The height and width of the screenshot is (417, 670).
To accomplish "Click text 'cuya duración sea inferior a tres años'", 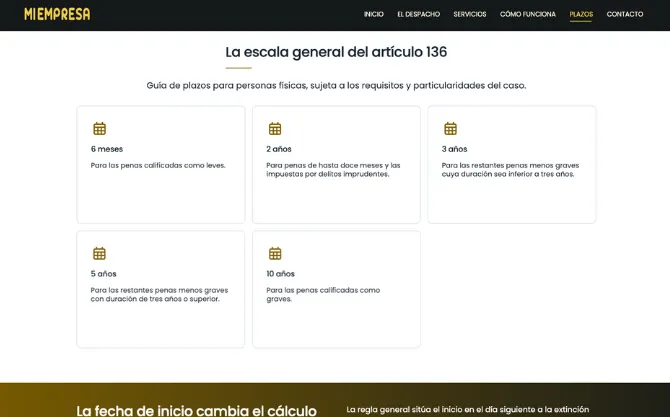I will (508, 174).
